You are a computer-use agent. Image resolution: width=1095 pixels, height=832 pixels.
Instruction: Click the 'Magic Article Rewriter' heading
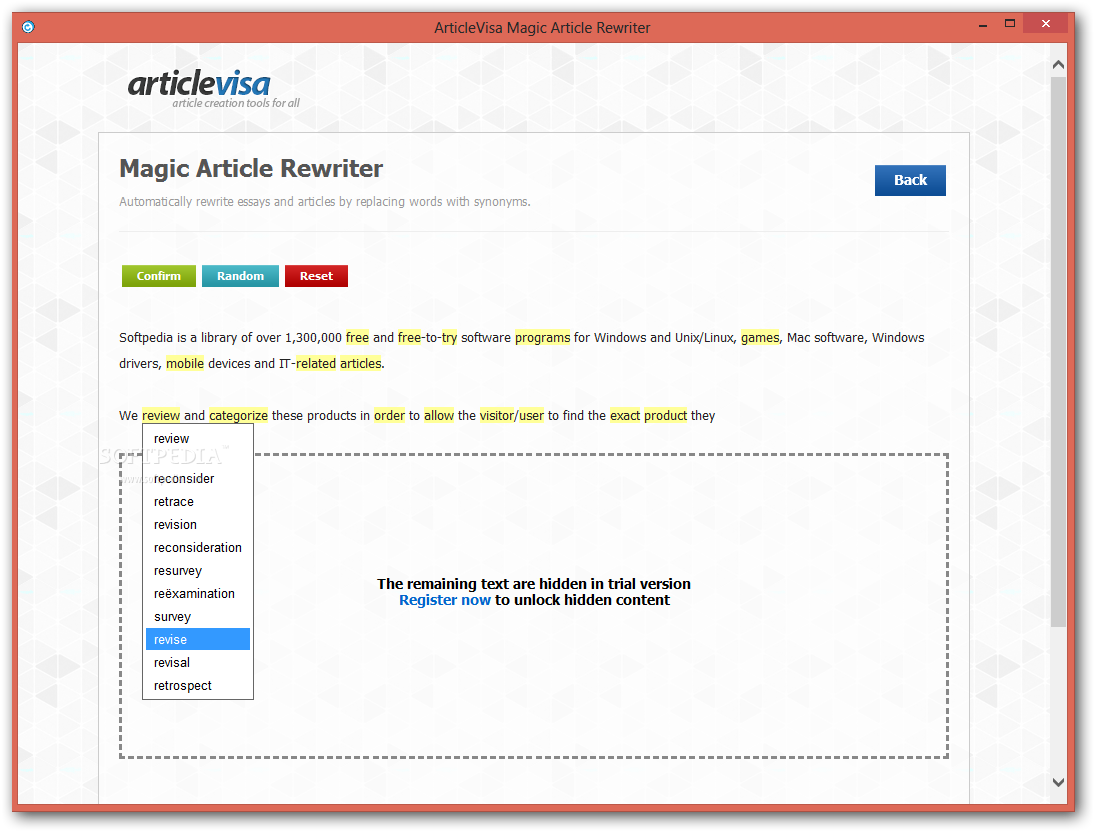coord(251,168)
